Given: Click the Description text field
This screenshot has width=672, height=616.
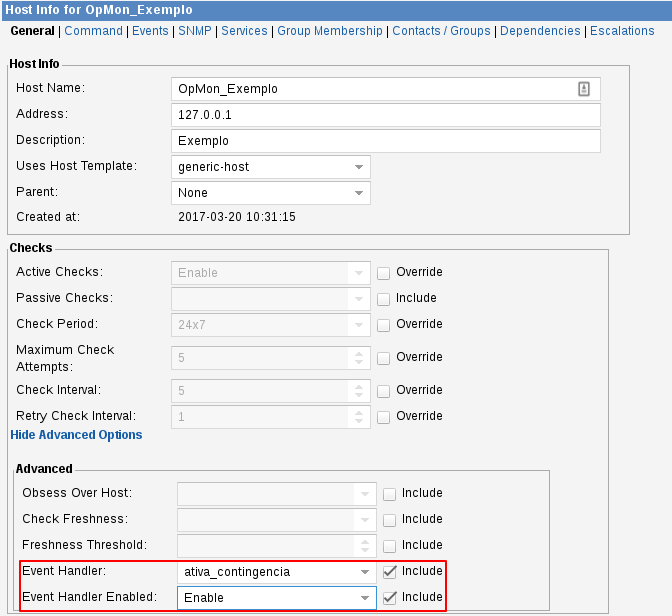Looking at the screenshot, I should (x=385, y=141).
